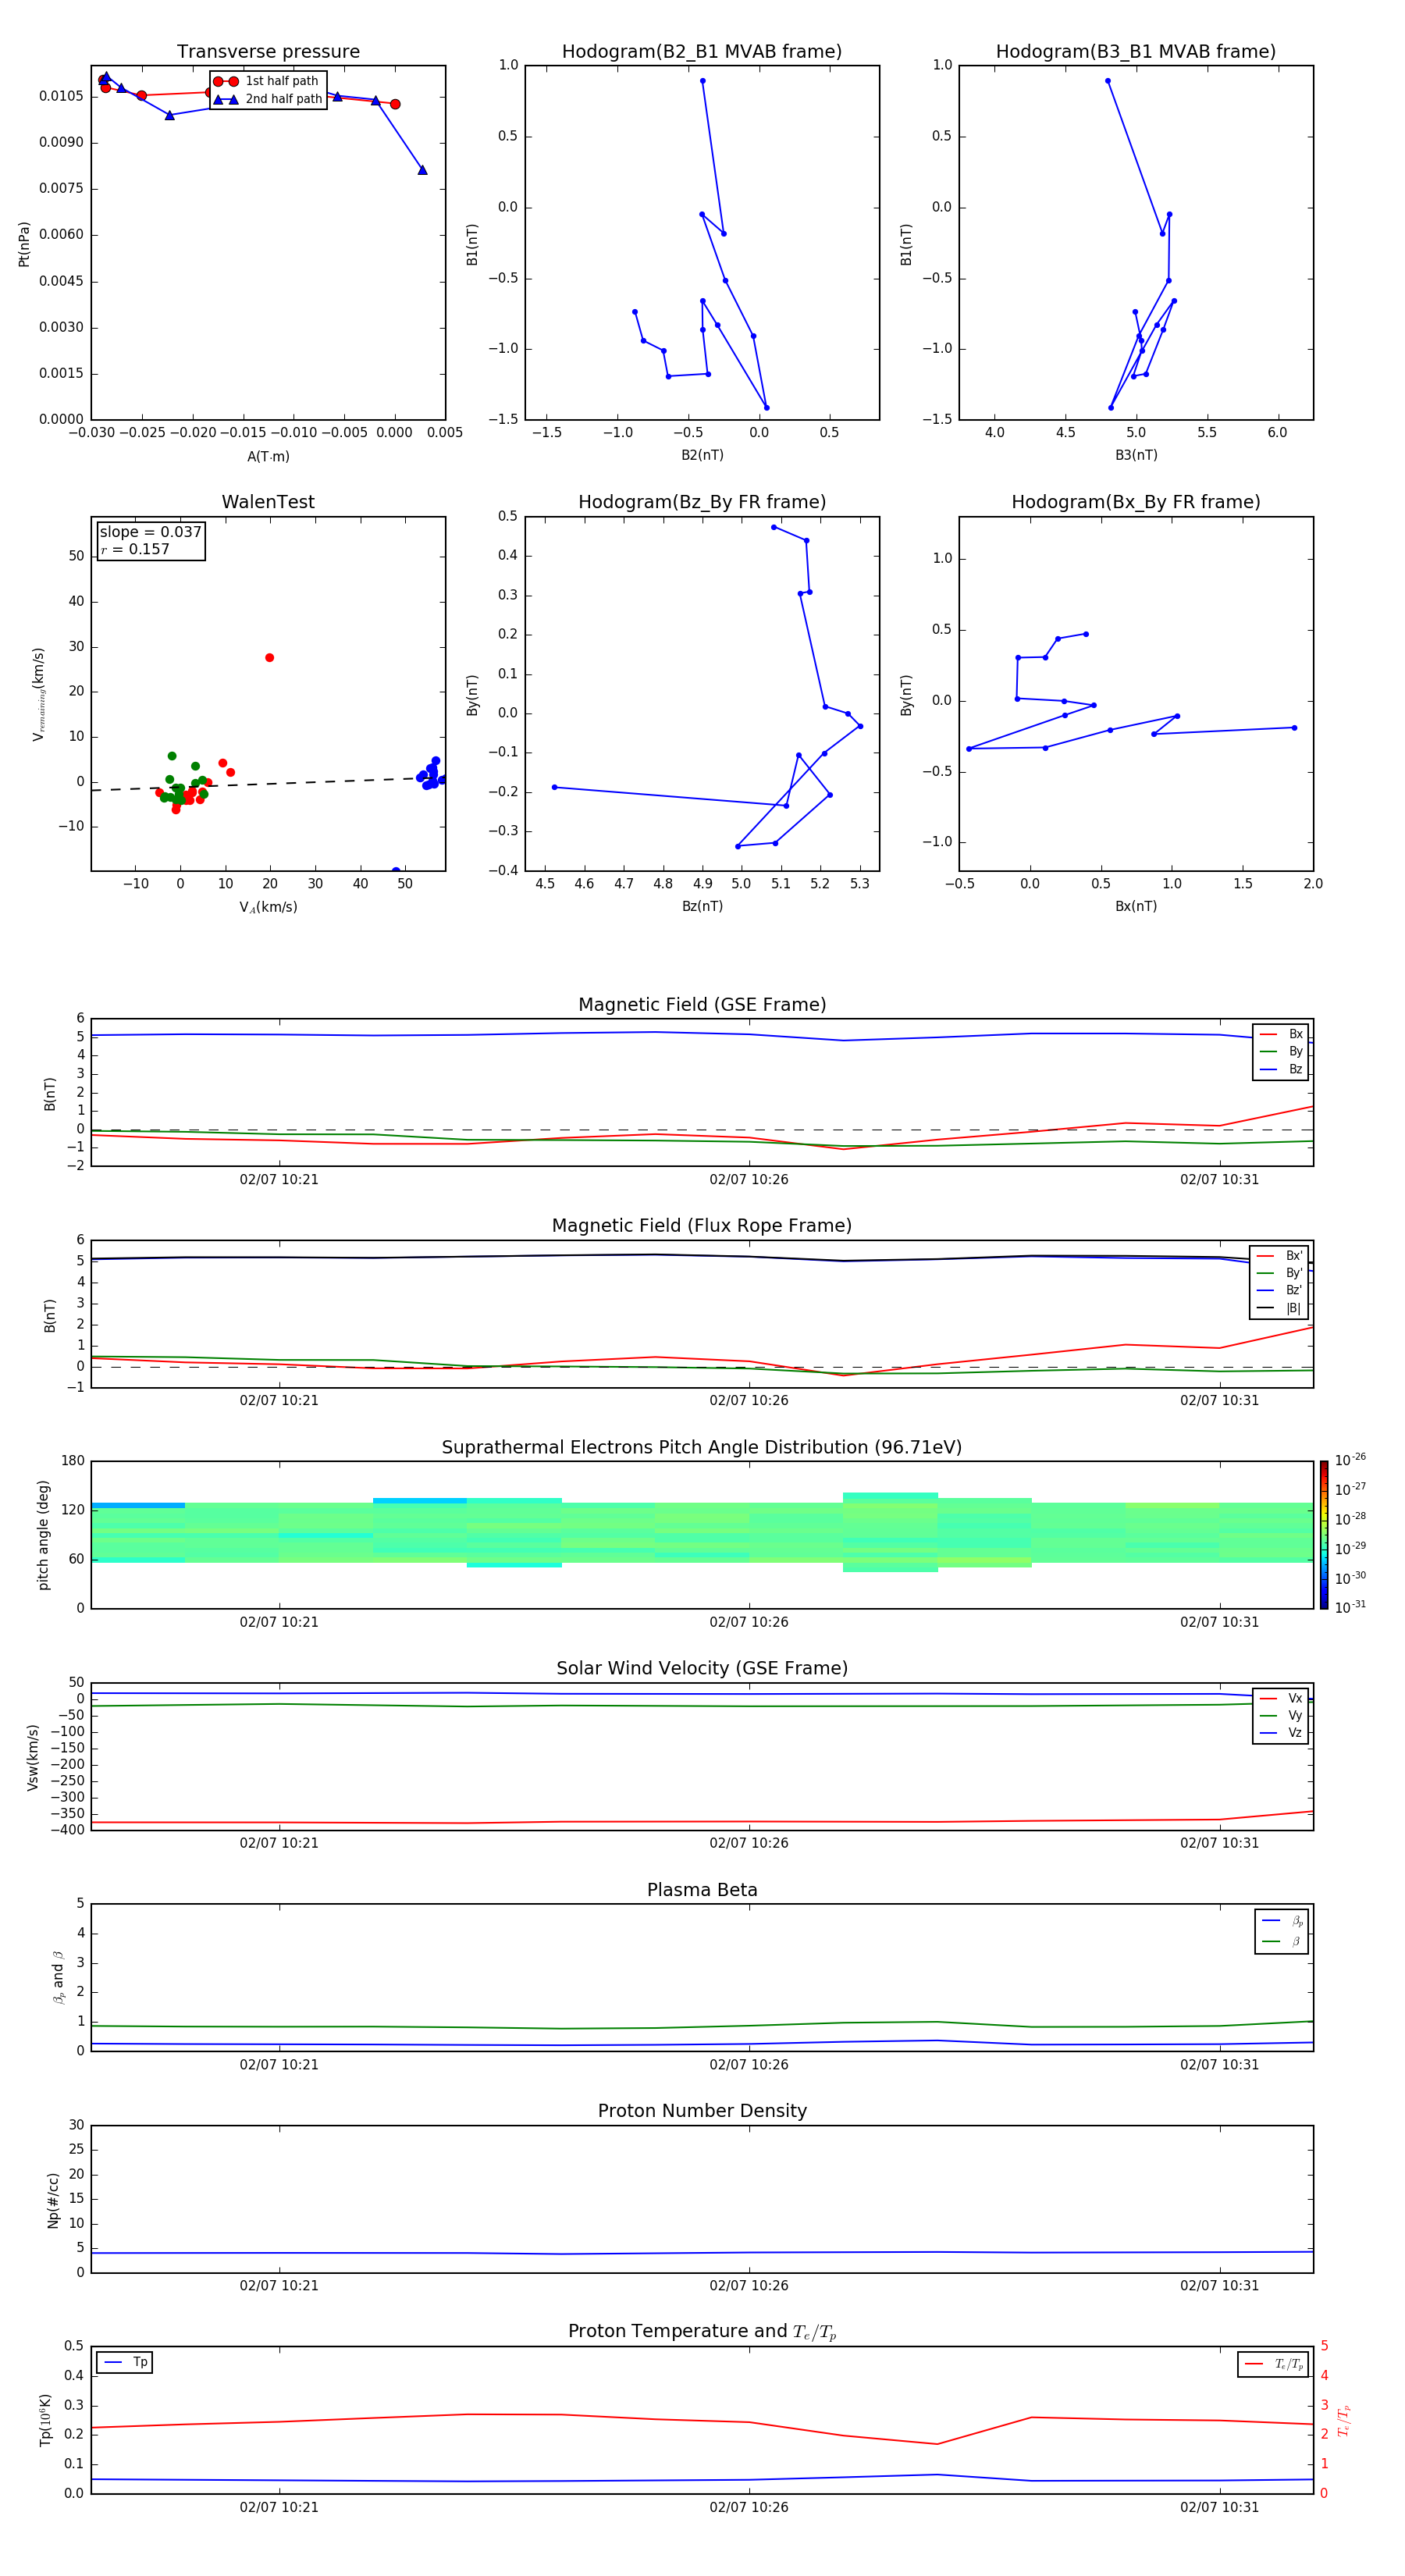The width and height of the screenshot is (1405, 2576).
Task: Click the 'Proton Number Density' title
Action: coord(702,2111)
